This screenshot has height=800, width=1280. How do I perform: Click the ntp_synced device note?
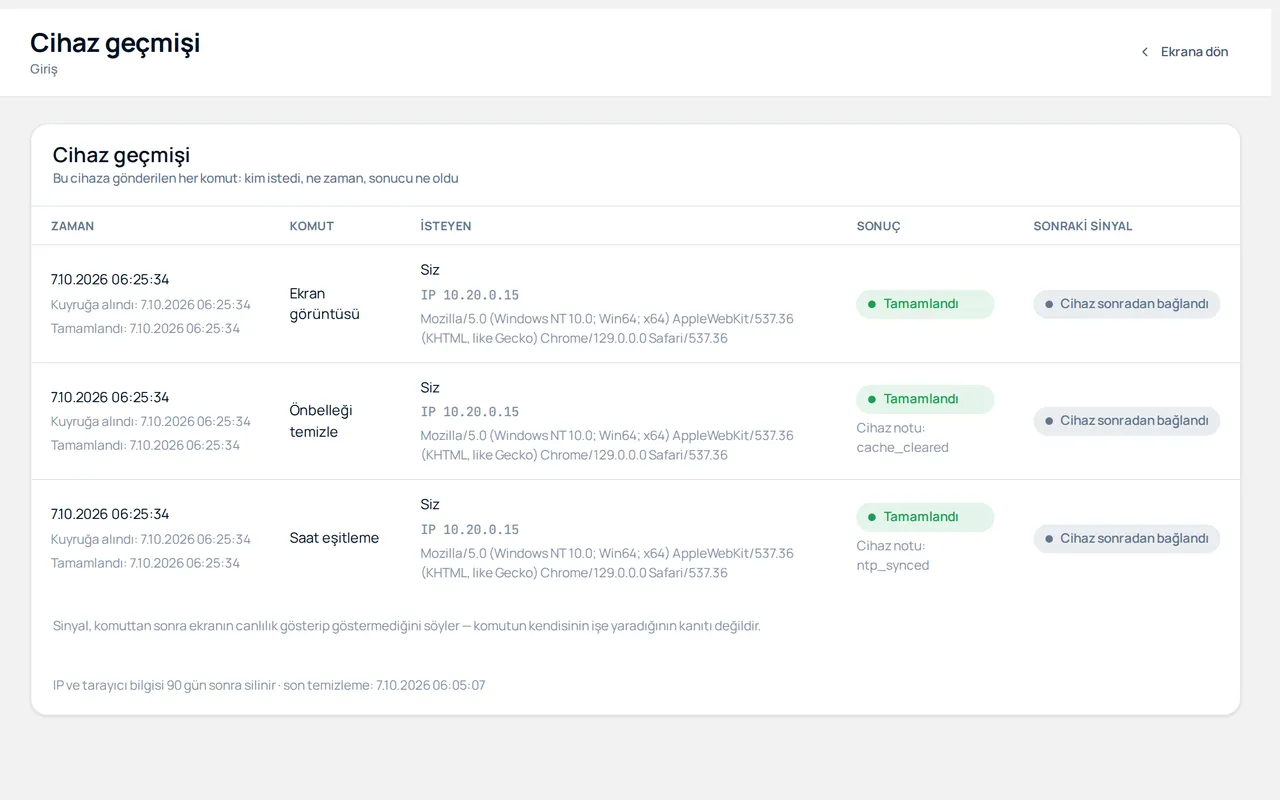click(893, 566)
